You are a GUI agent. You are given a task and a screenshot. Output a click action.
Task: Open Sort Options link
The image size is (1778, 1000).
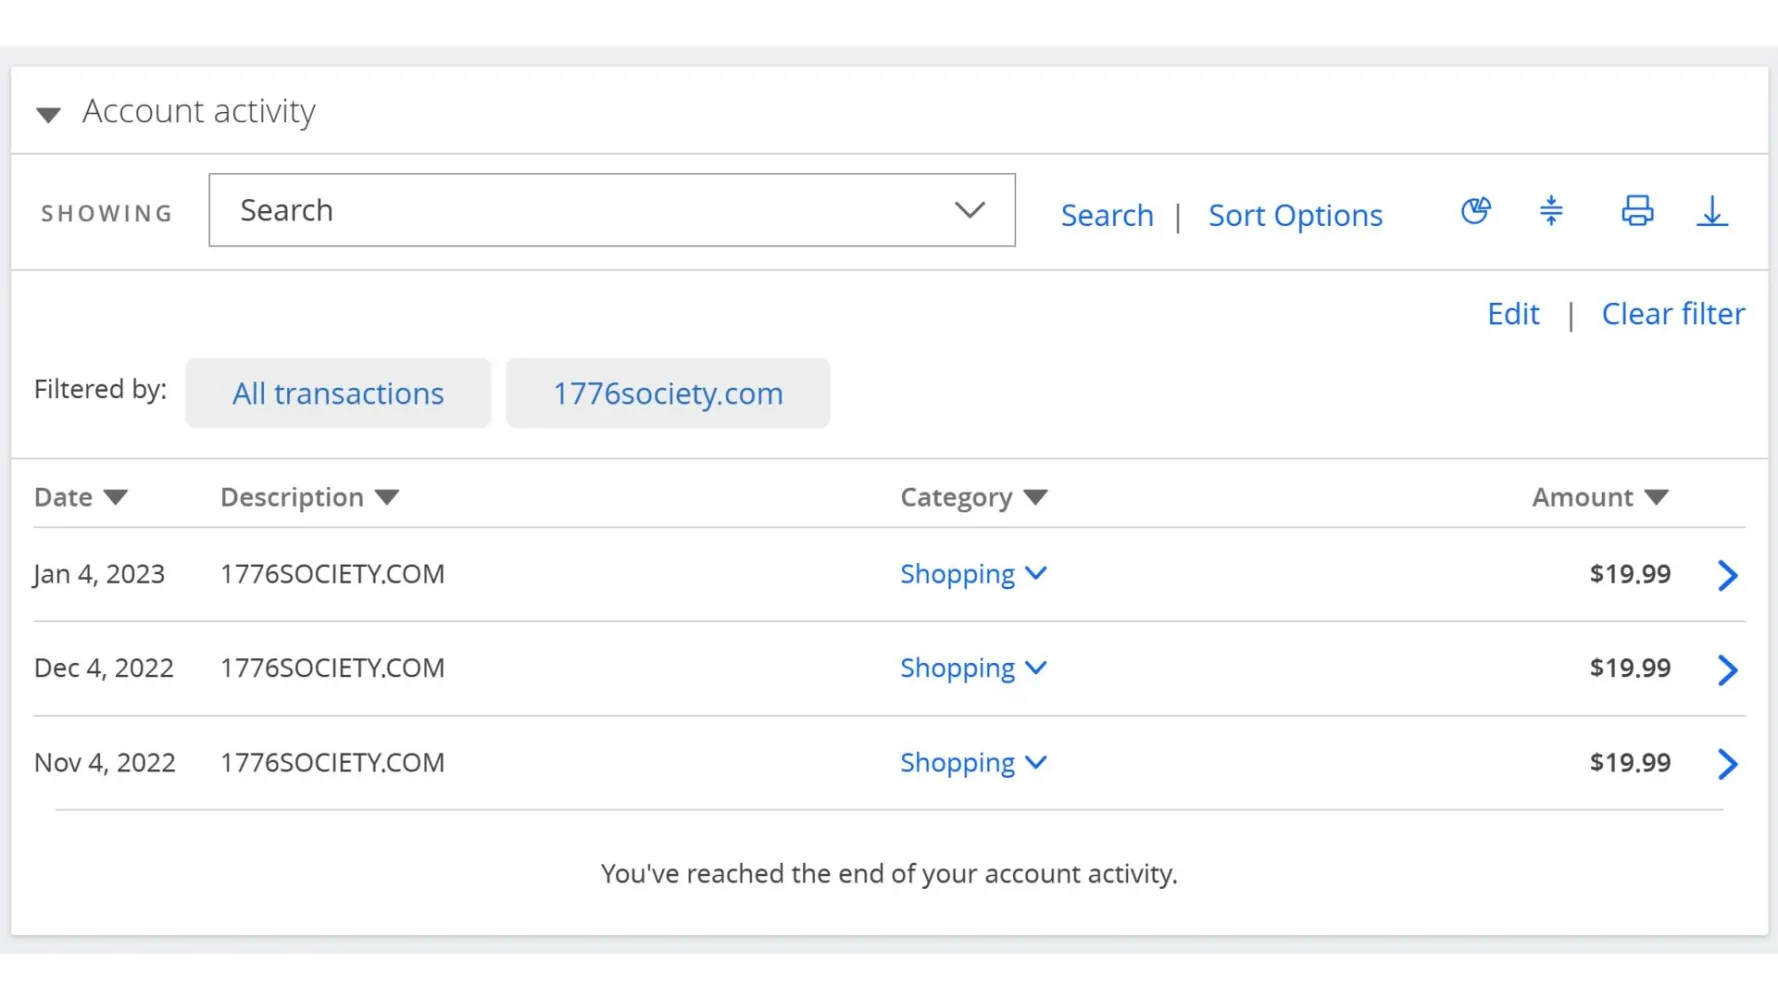pos(1295,215)
